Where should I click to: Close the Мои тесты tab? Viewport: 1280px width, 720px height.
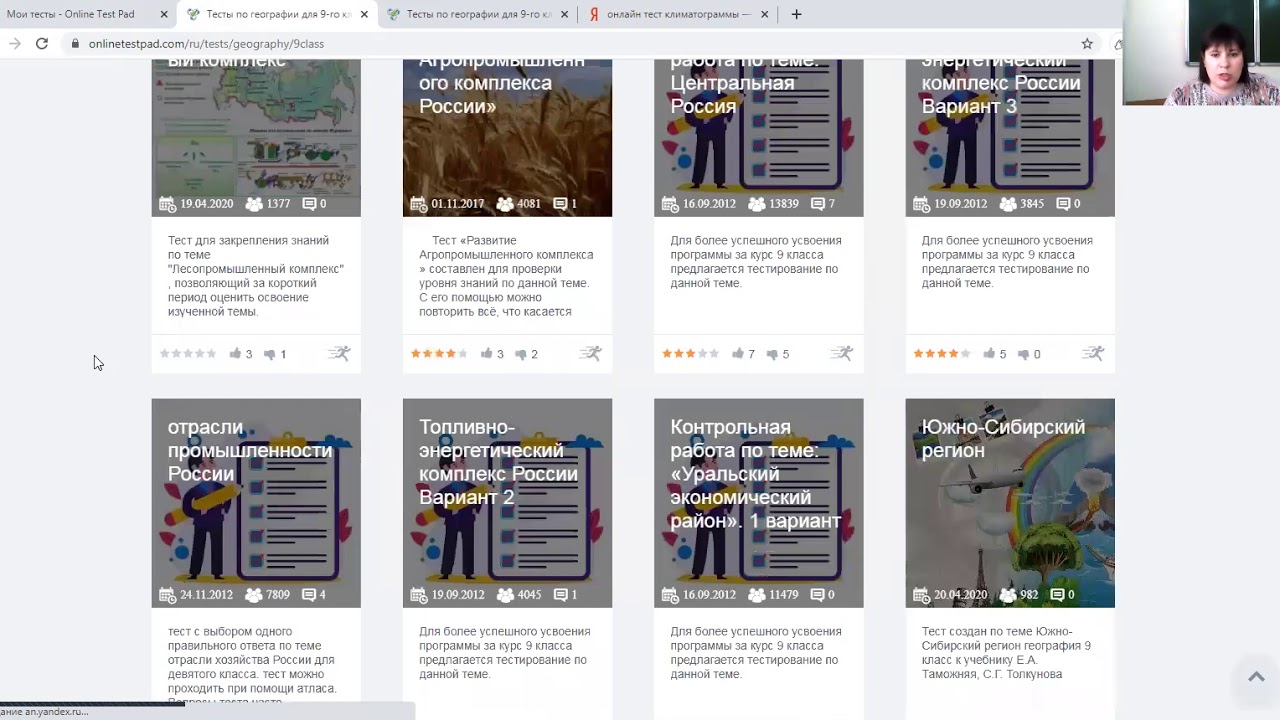164,14
